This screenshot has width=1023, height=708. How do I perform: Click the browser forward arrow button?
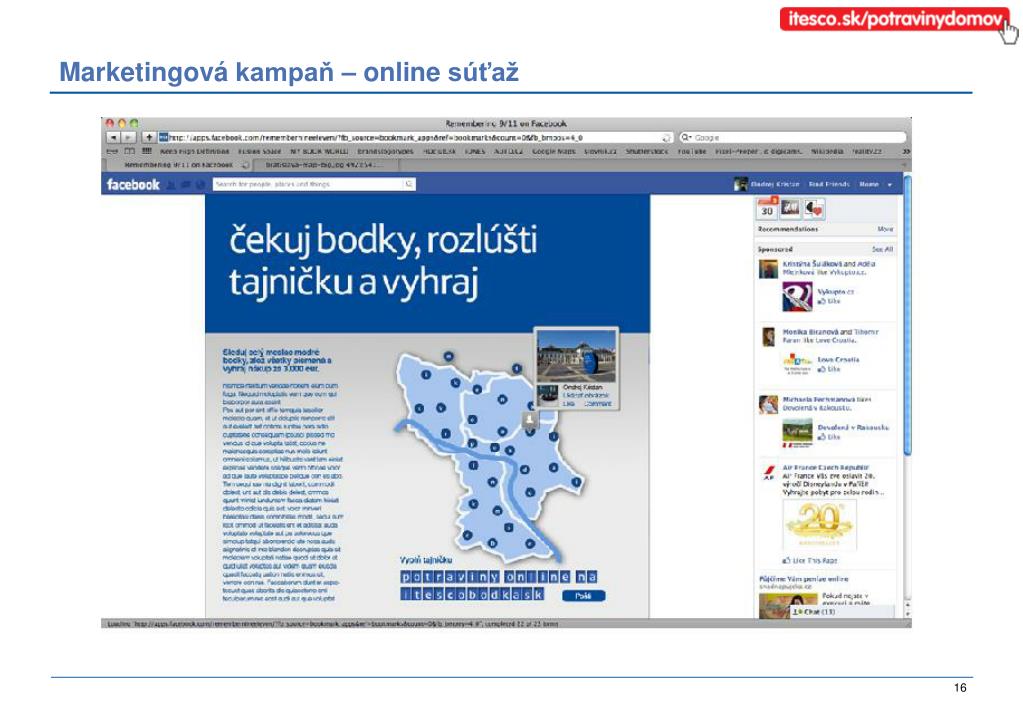tap(129, 137)
